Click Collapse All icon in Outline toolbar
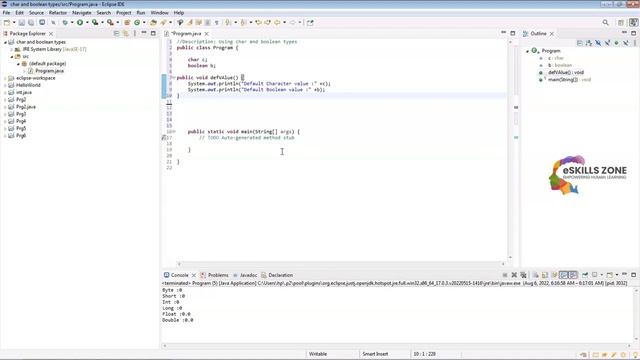 [580, 43]
